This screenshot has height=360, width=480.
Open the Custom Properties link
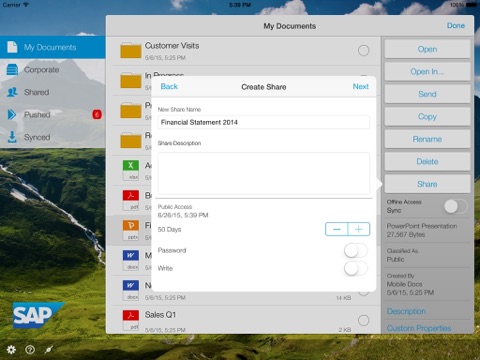[x=419, y=328]
